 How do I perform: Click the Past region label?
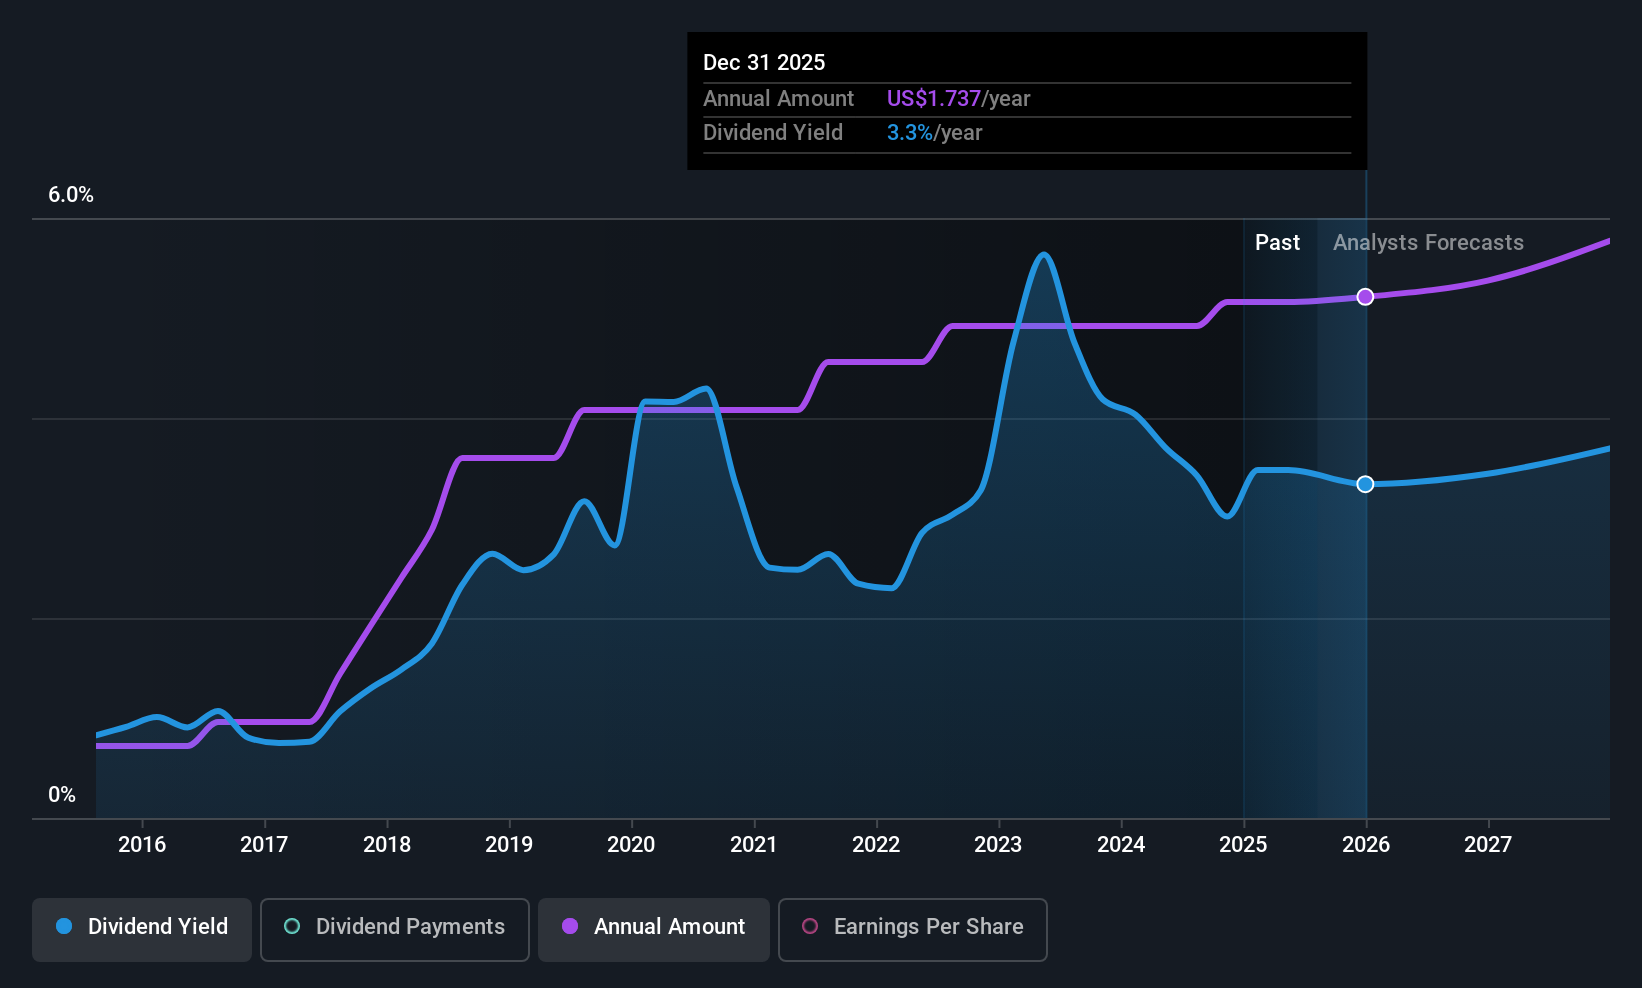(1277, 242)
